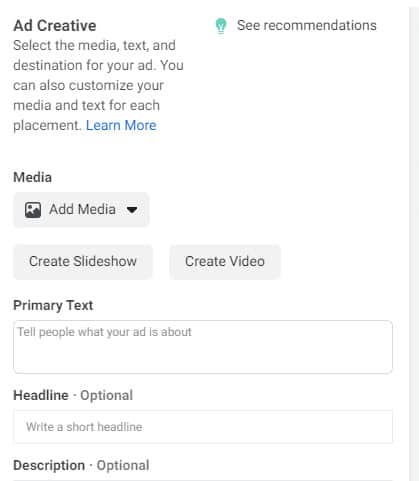Select the Ad Creative section heading
The image size is (419, 481).
point(55,26)
